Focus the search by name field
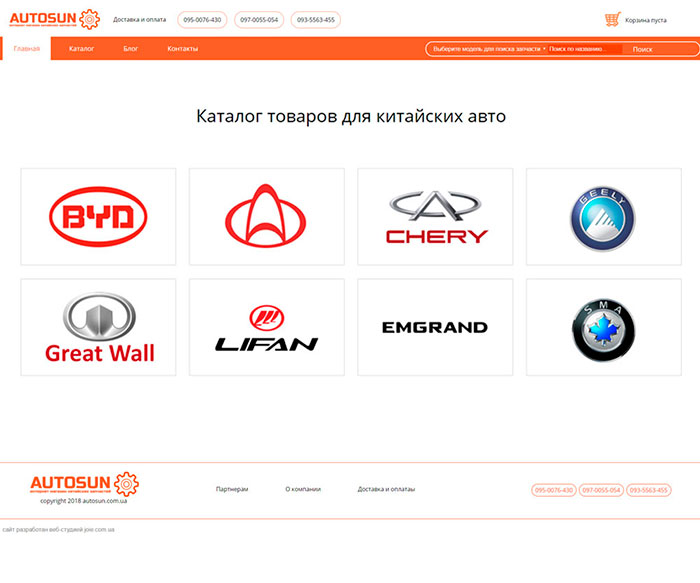700x583 pixels. pyautogui.click(x=585, y=49)
